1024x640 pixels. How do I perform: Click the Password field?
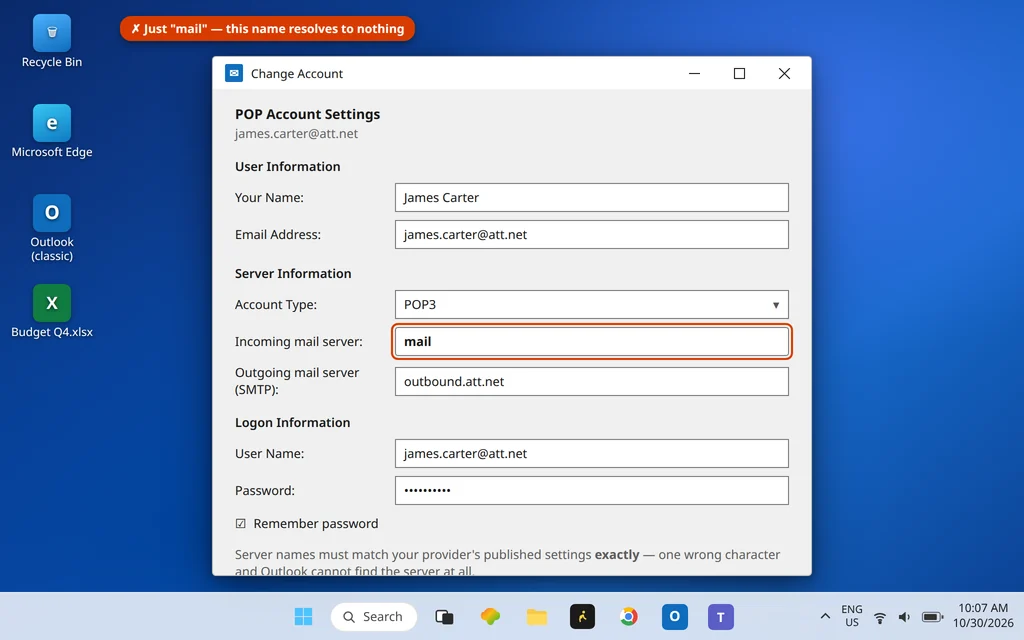point(592,490)
